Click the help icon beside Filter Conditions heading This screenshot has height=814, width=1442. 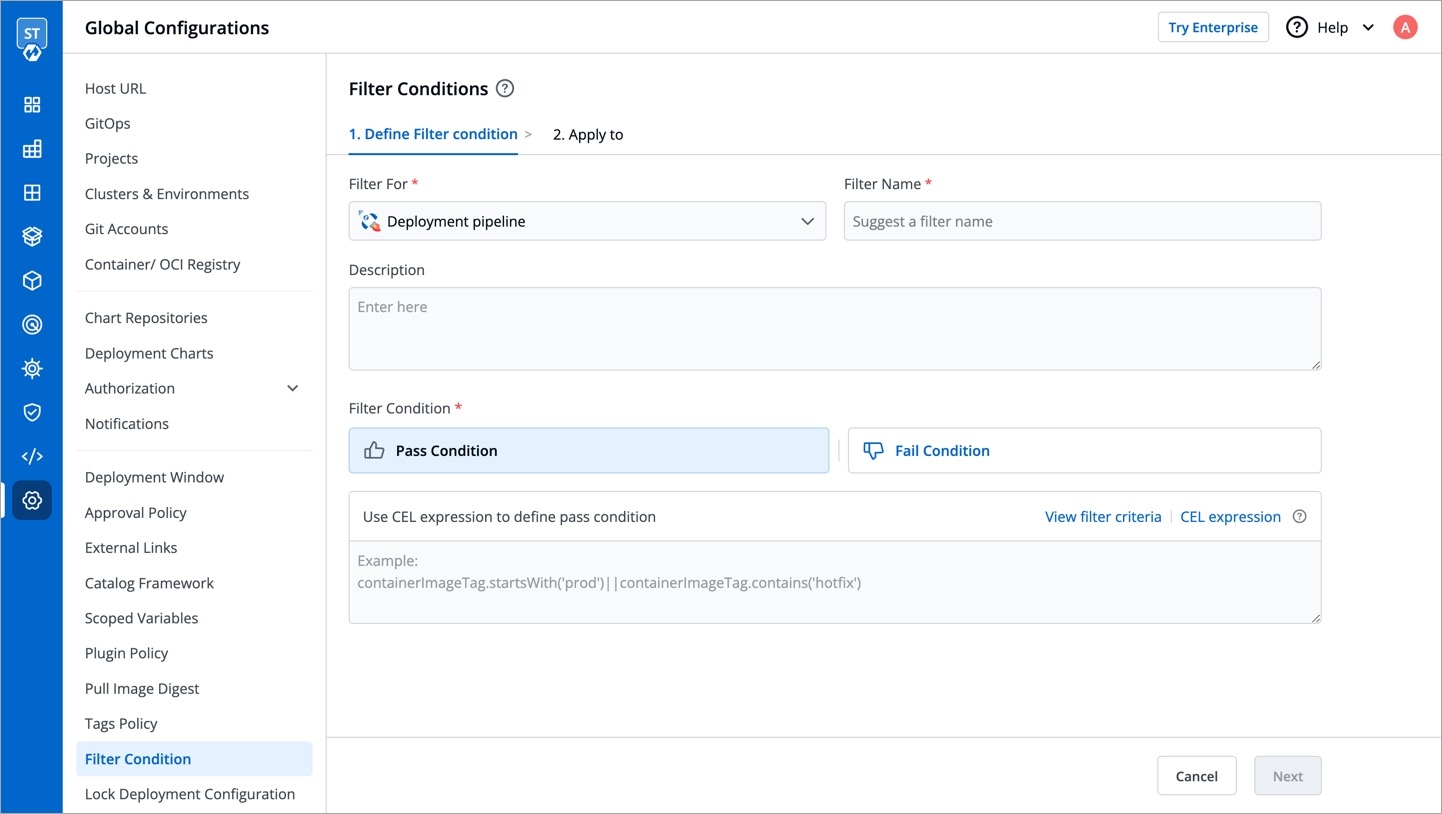(x=505, y=88)
